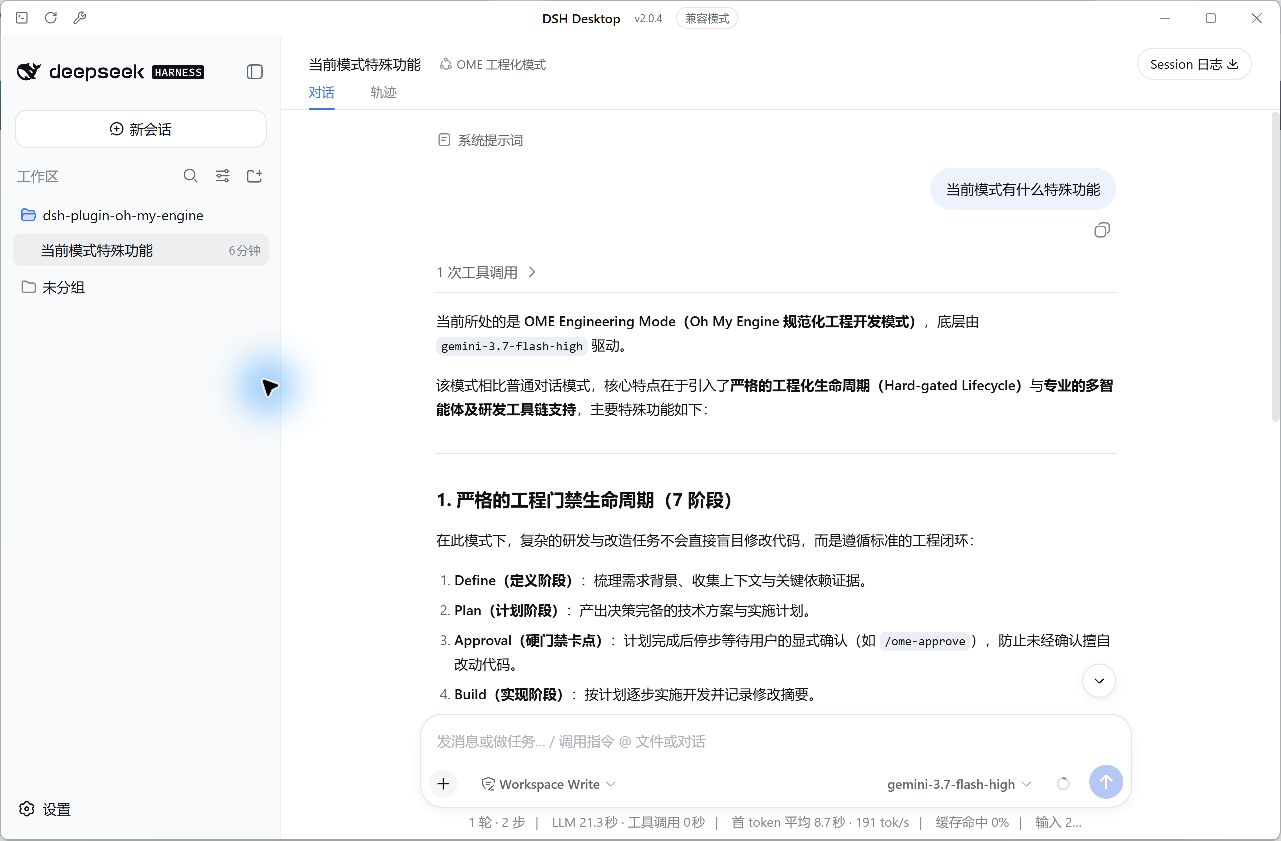Click the 1 轮 · 2 步 status entry
The width and height of the screenshot is (1281, 841).
pos(496,822)
